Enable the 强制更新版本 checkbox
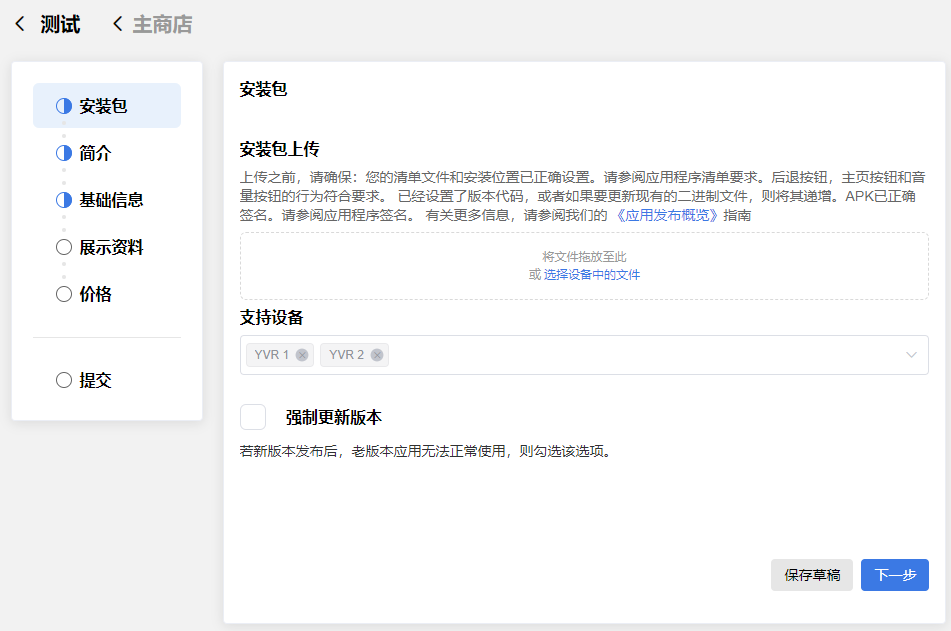The height and width of the screenshot is (631, 951). point(253,417)
